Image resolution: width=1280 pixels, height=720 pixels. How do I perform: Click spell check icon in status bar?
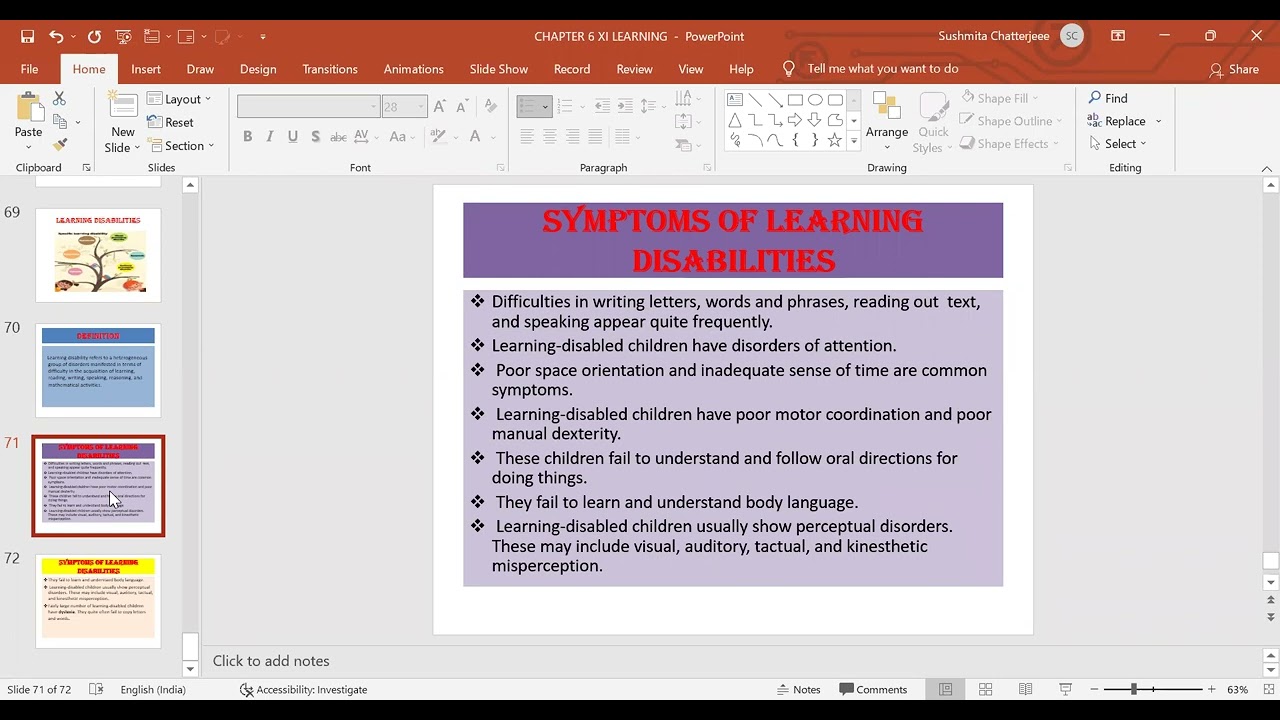[96, 689]
